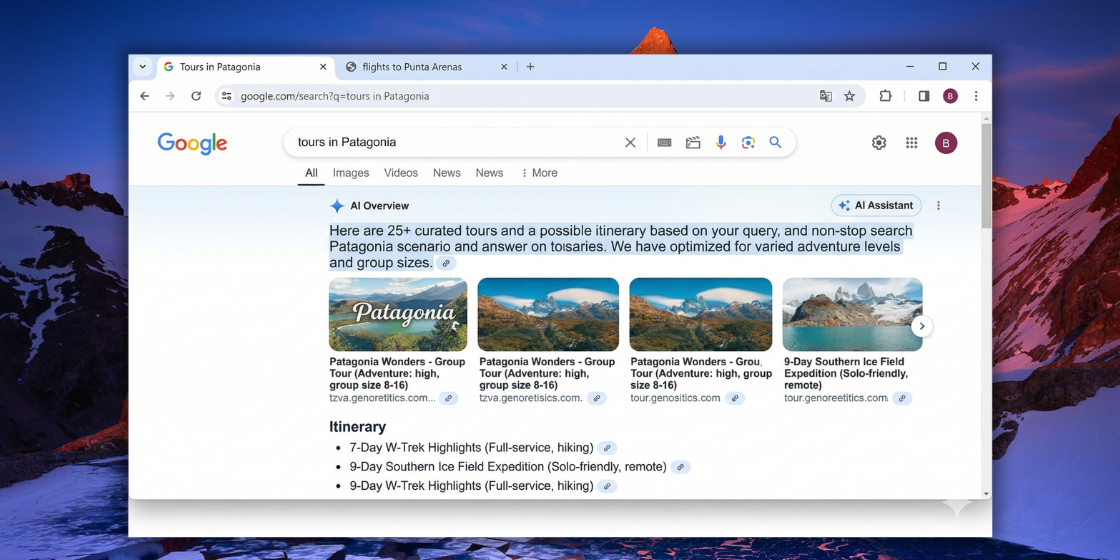Open the AI Assistant button
The image size is (1120, 560).
876,206
